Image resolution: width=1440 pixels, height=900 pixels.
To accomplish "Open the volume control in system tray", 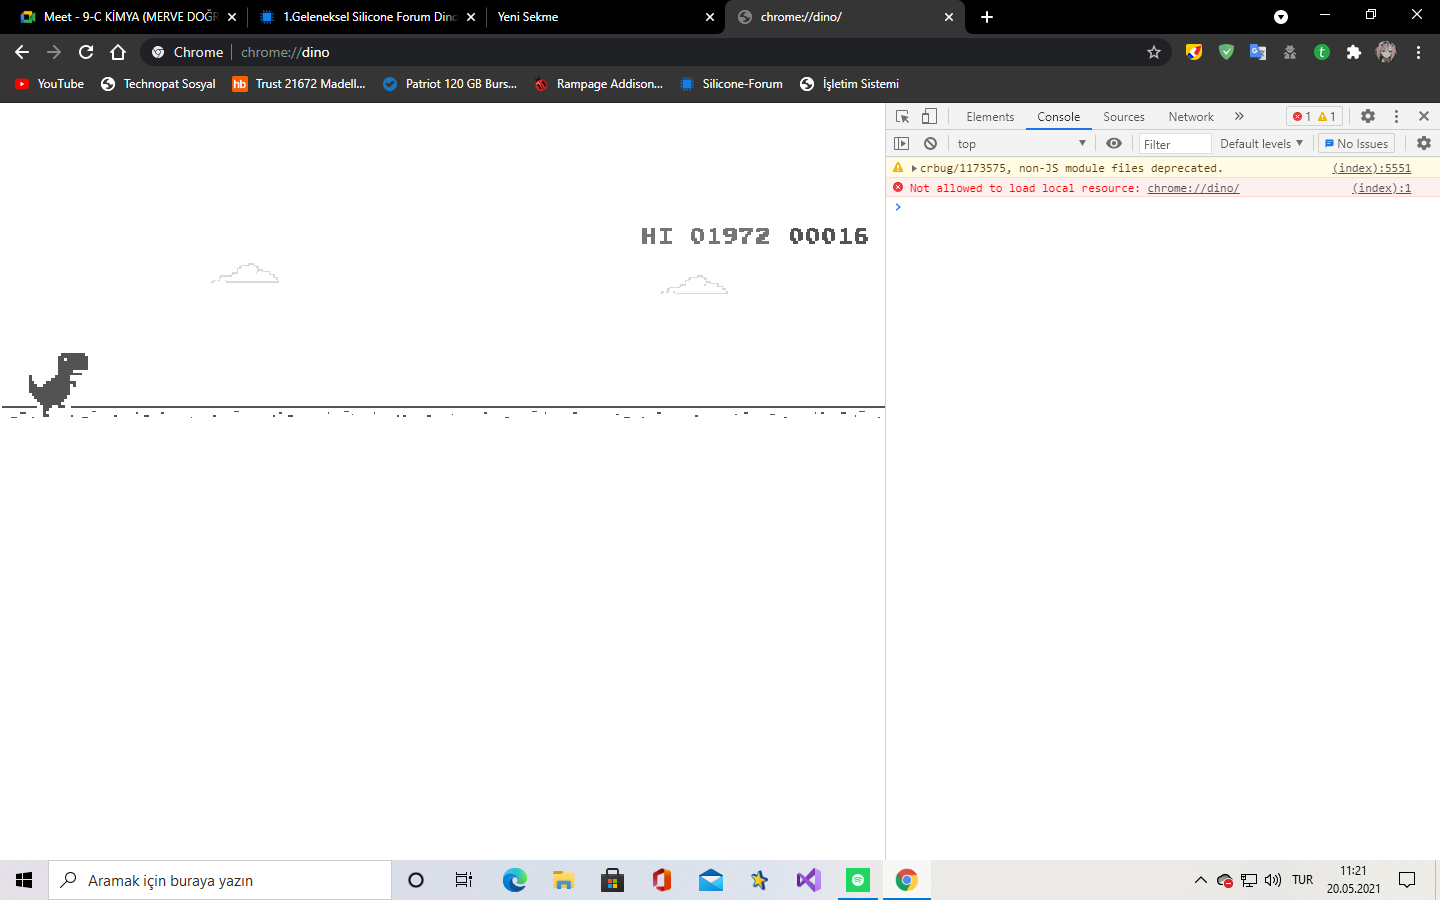I will tap(1272, 880).
